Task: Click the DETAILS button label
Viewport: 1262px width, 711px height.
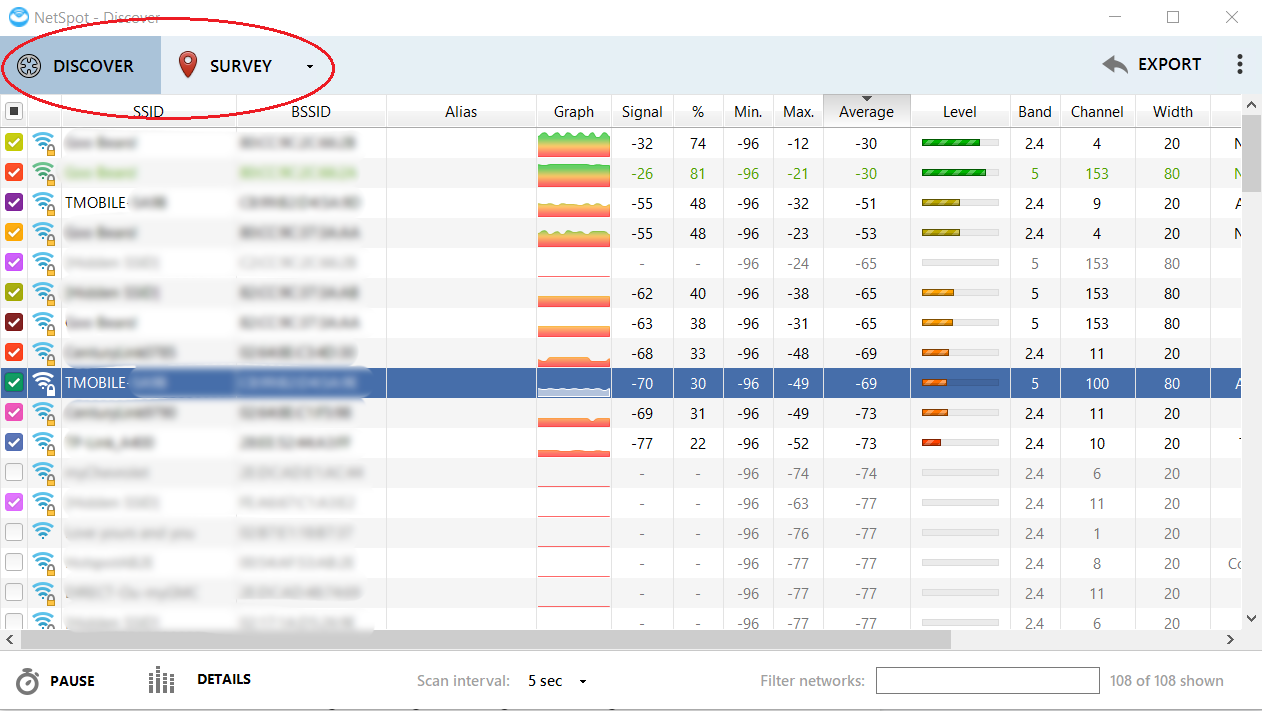Action: (x=224, y=679)
